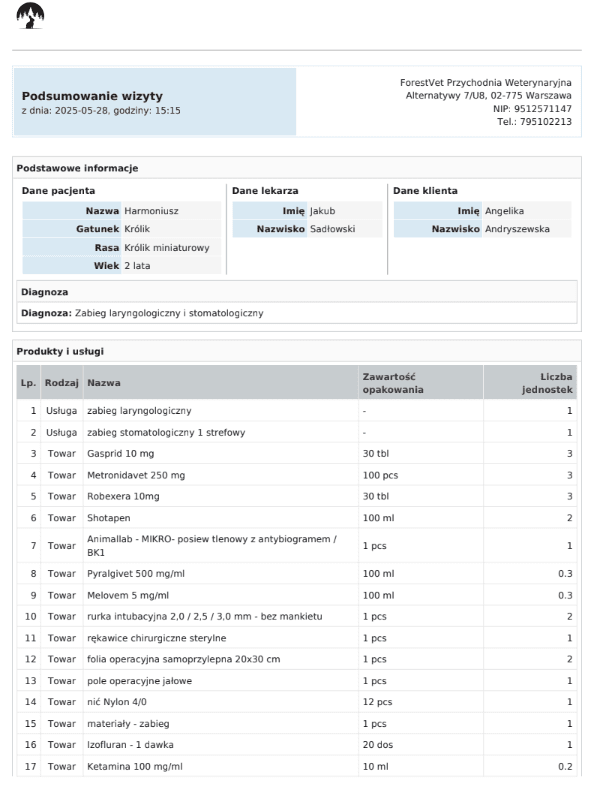
Task: Click the address 'Alternatywy 7/U8, 02-775 Warszawa'
Action: [488, 95]
